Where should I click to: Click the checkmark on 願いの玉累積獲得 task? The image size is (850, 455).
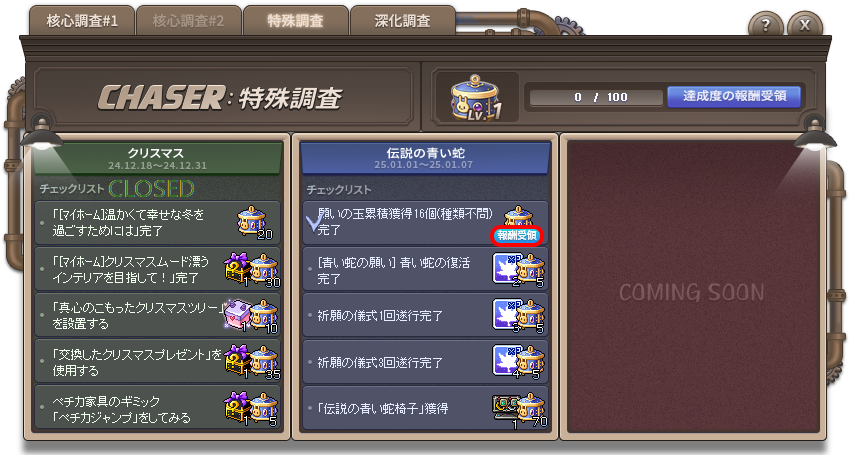coord(315,222)
